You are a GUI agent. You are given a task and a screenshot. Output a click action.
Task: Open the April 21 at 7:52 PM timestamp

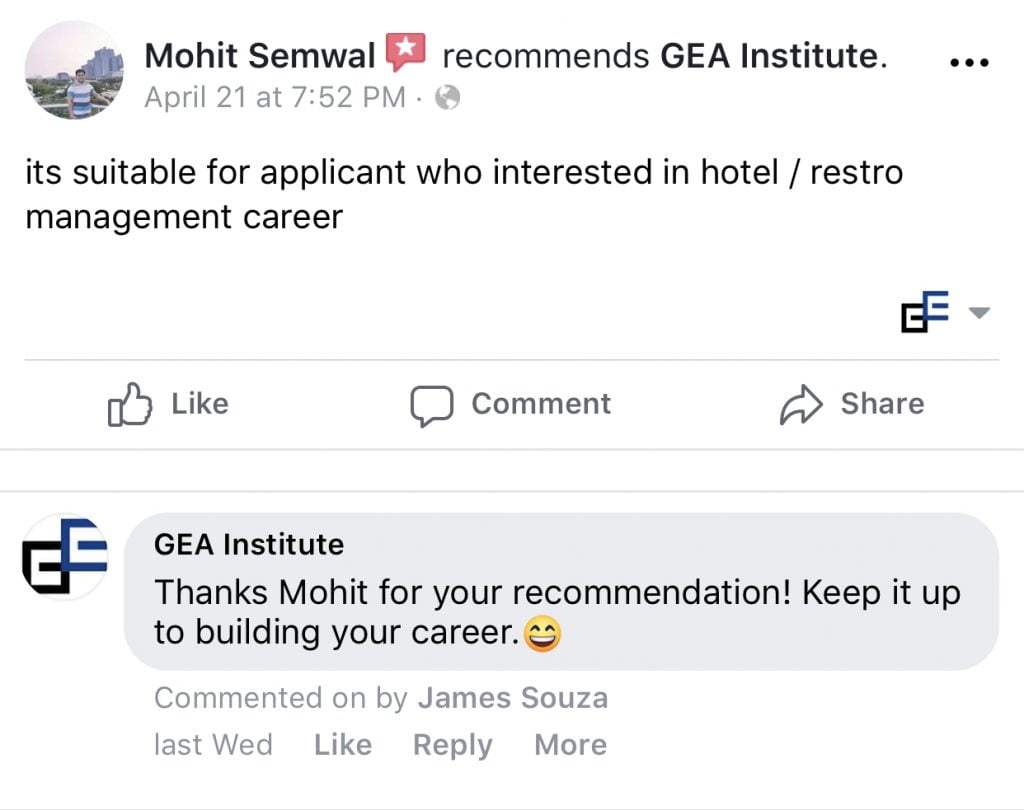click(275, 97)
